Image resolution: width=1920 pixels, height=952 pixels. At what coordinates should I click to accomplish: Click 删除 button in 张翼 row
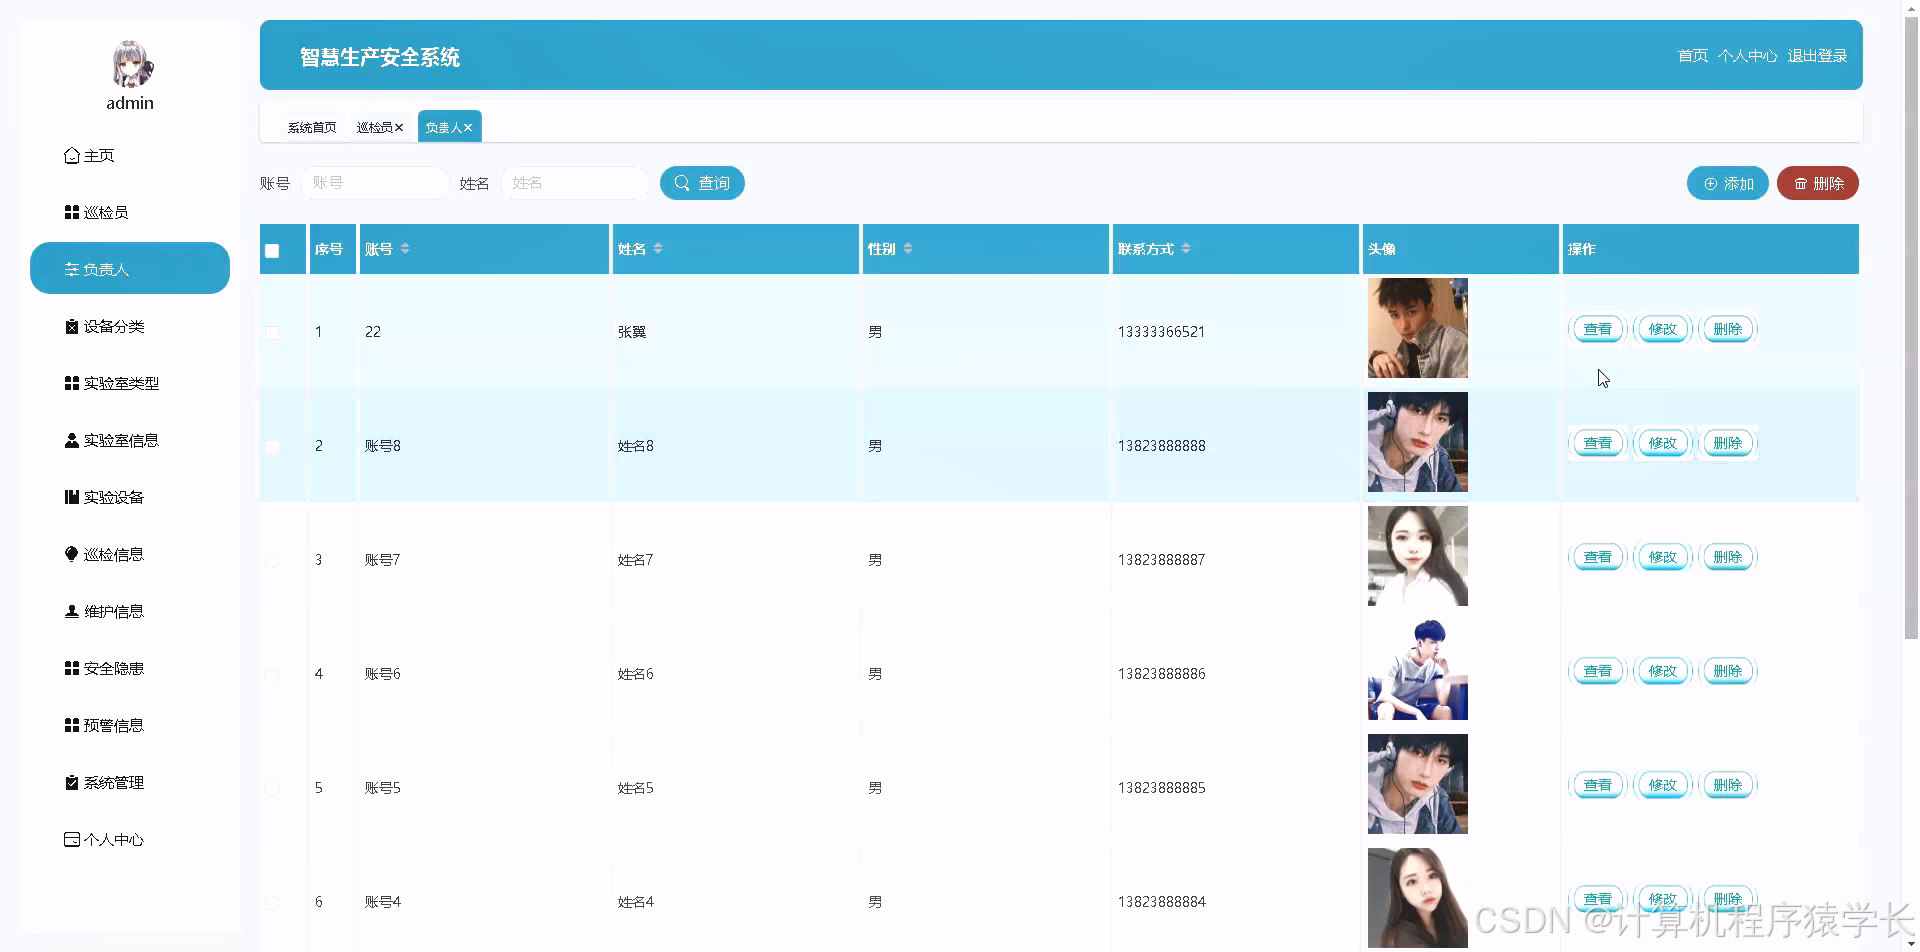(x=1727, y=329)
